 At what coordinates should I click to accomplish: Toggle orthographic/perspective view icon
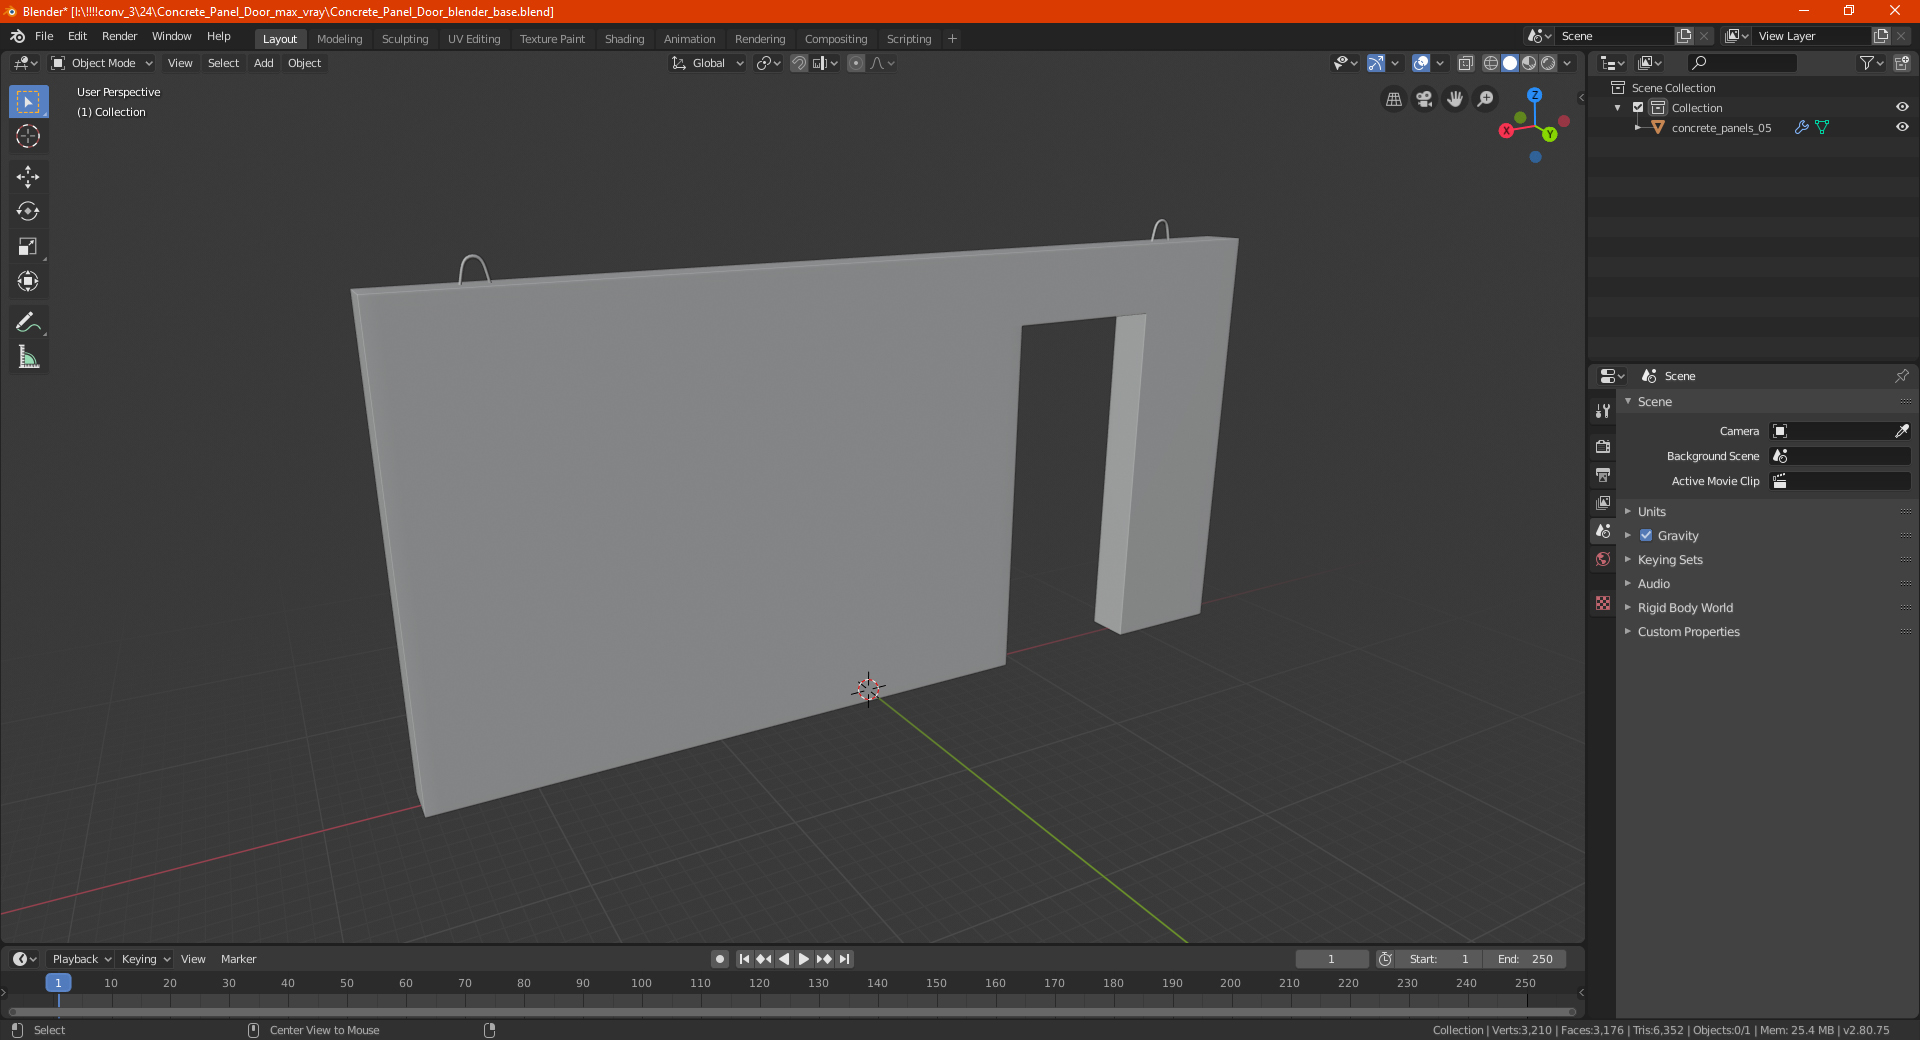coord(1393,99)
